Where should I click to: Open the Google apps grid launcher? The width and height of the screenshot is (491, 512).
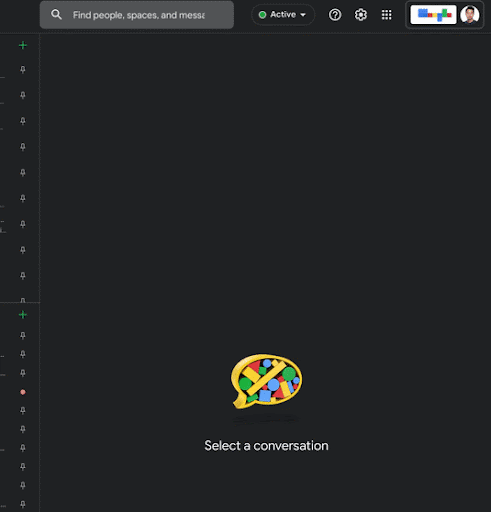click(x=387, y=15)
